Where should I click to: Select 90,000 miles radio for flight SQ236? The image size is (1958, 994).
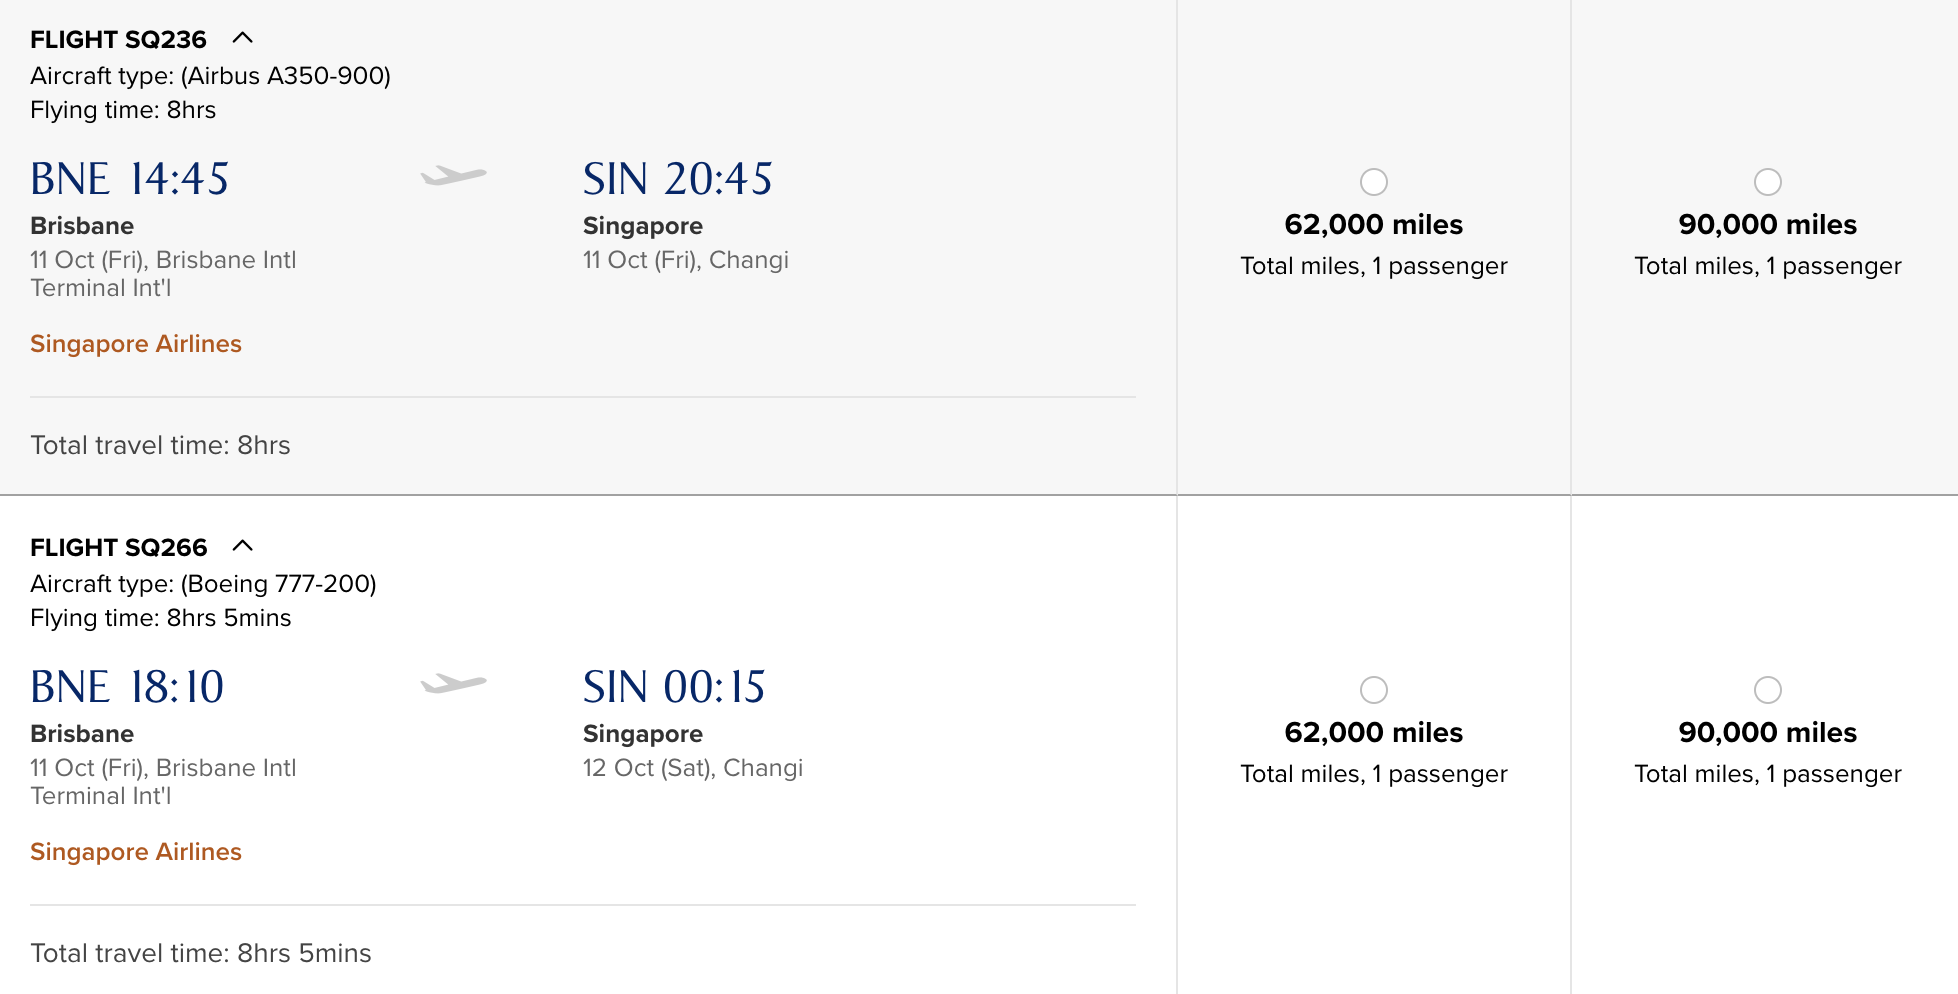[x=1768, y=182]
